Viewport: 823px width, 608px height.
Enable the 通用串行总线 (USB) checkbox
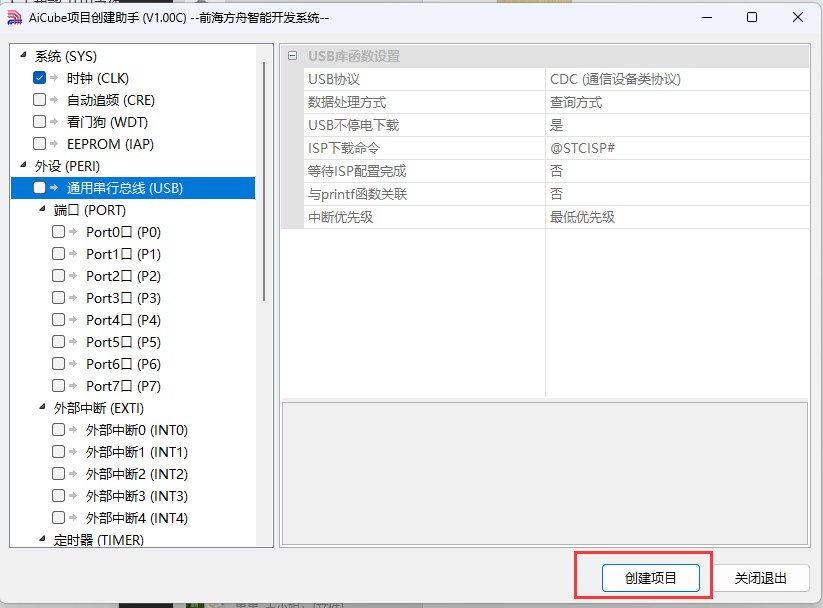coord(39,187)
